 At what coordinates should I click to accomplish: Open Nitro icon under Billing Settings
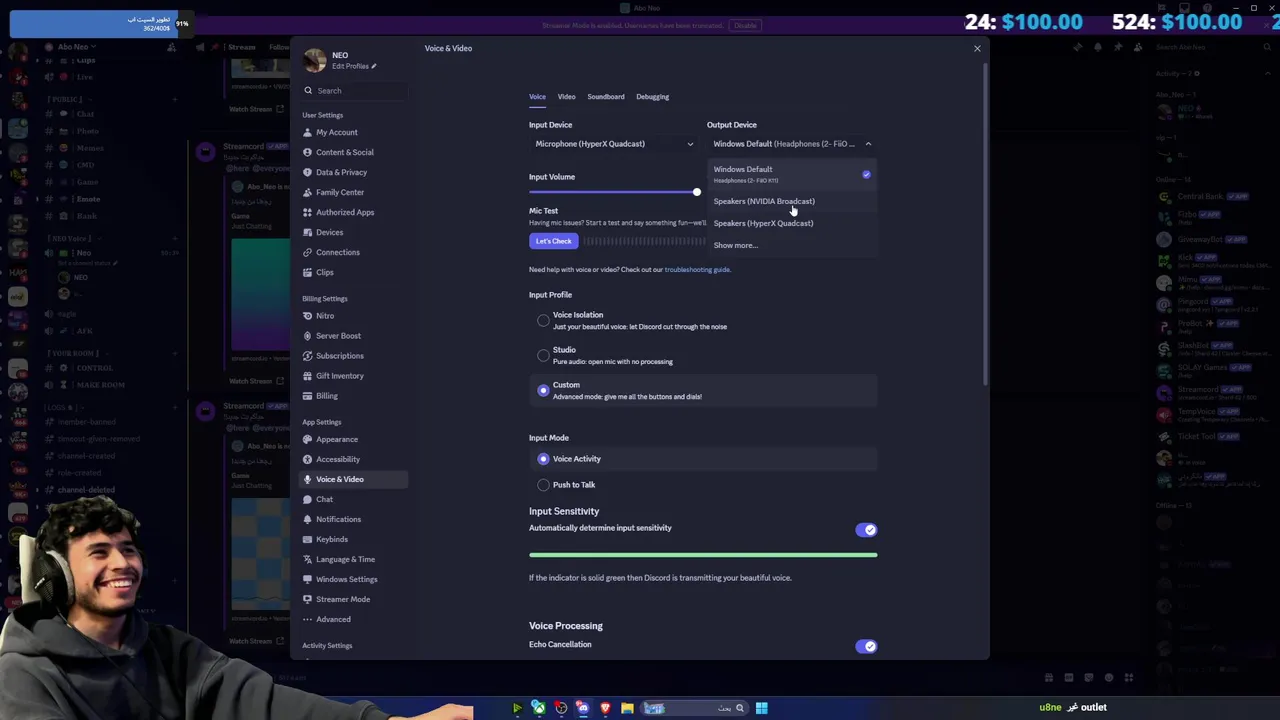coord(308,316)
